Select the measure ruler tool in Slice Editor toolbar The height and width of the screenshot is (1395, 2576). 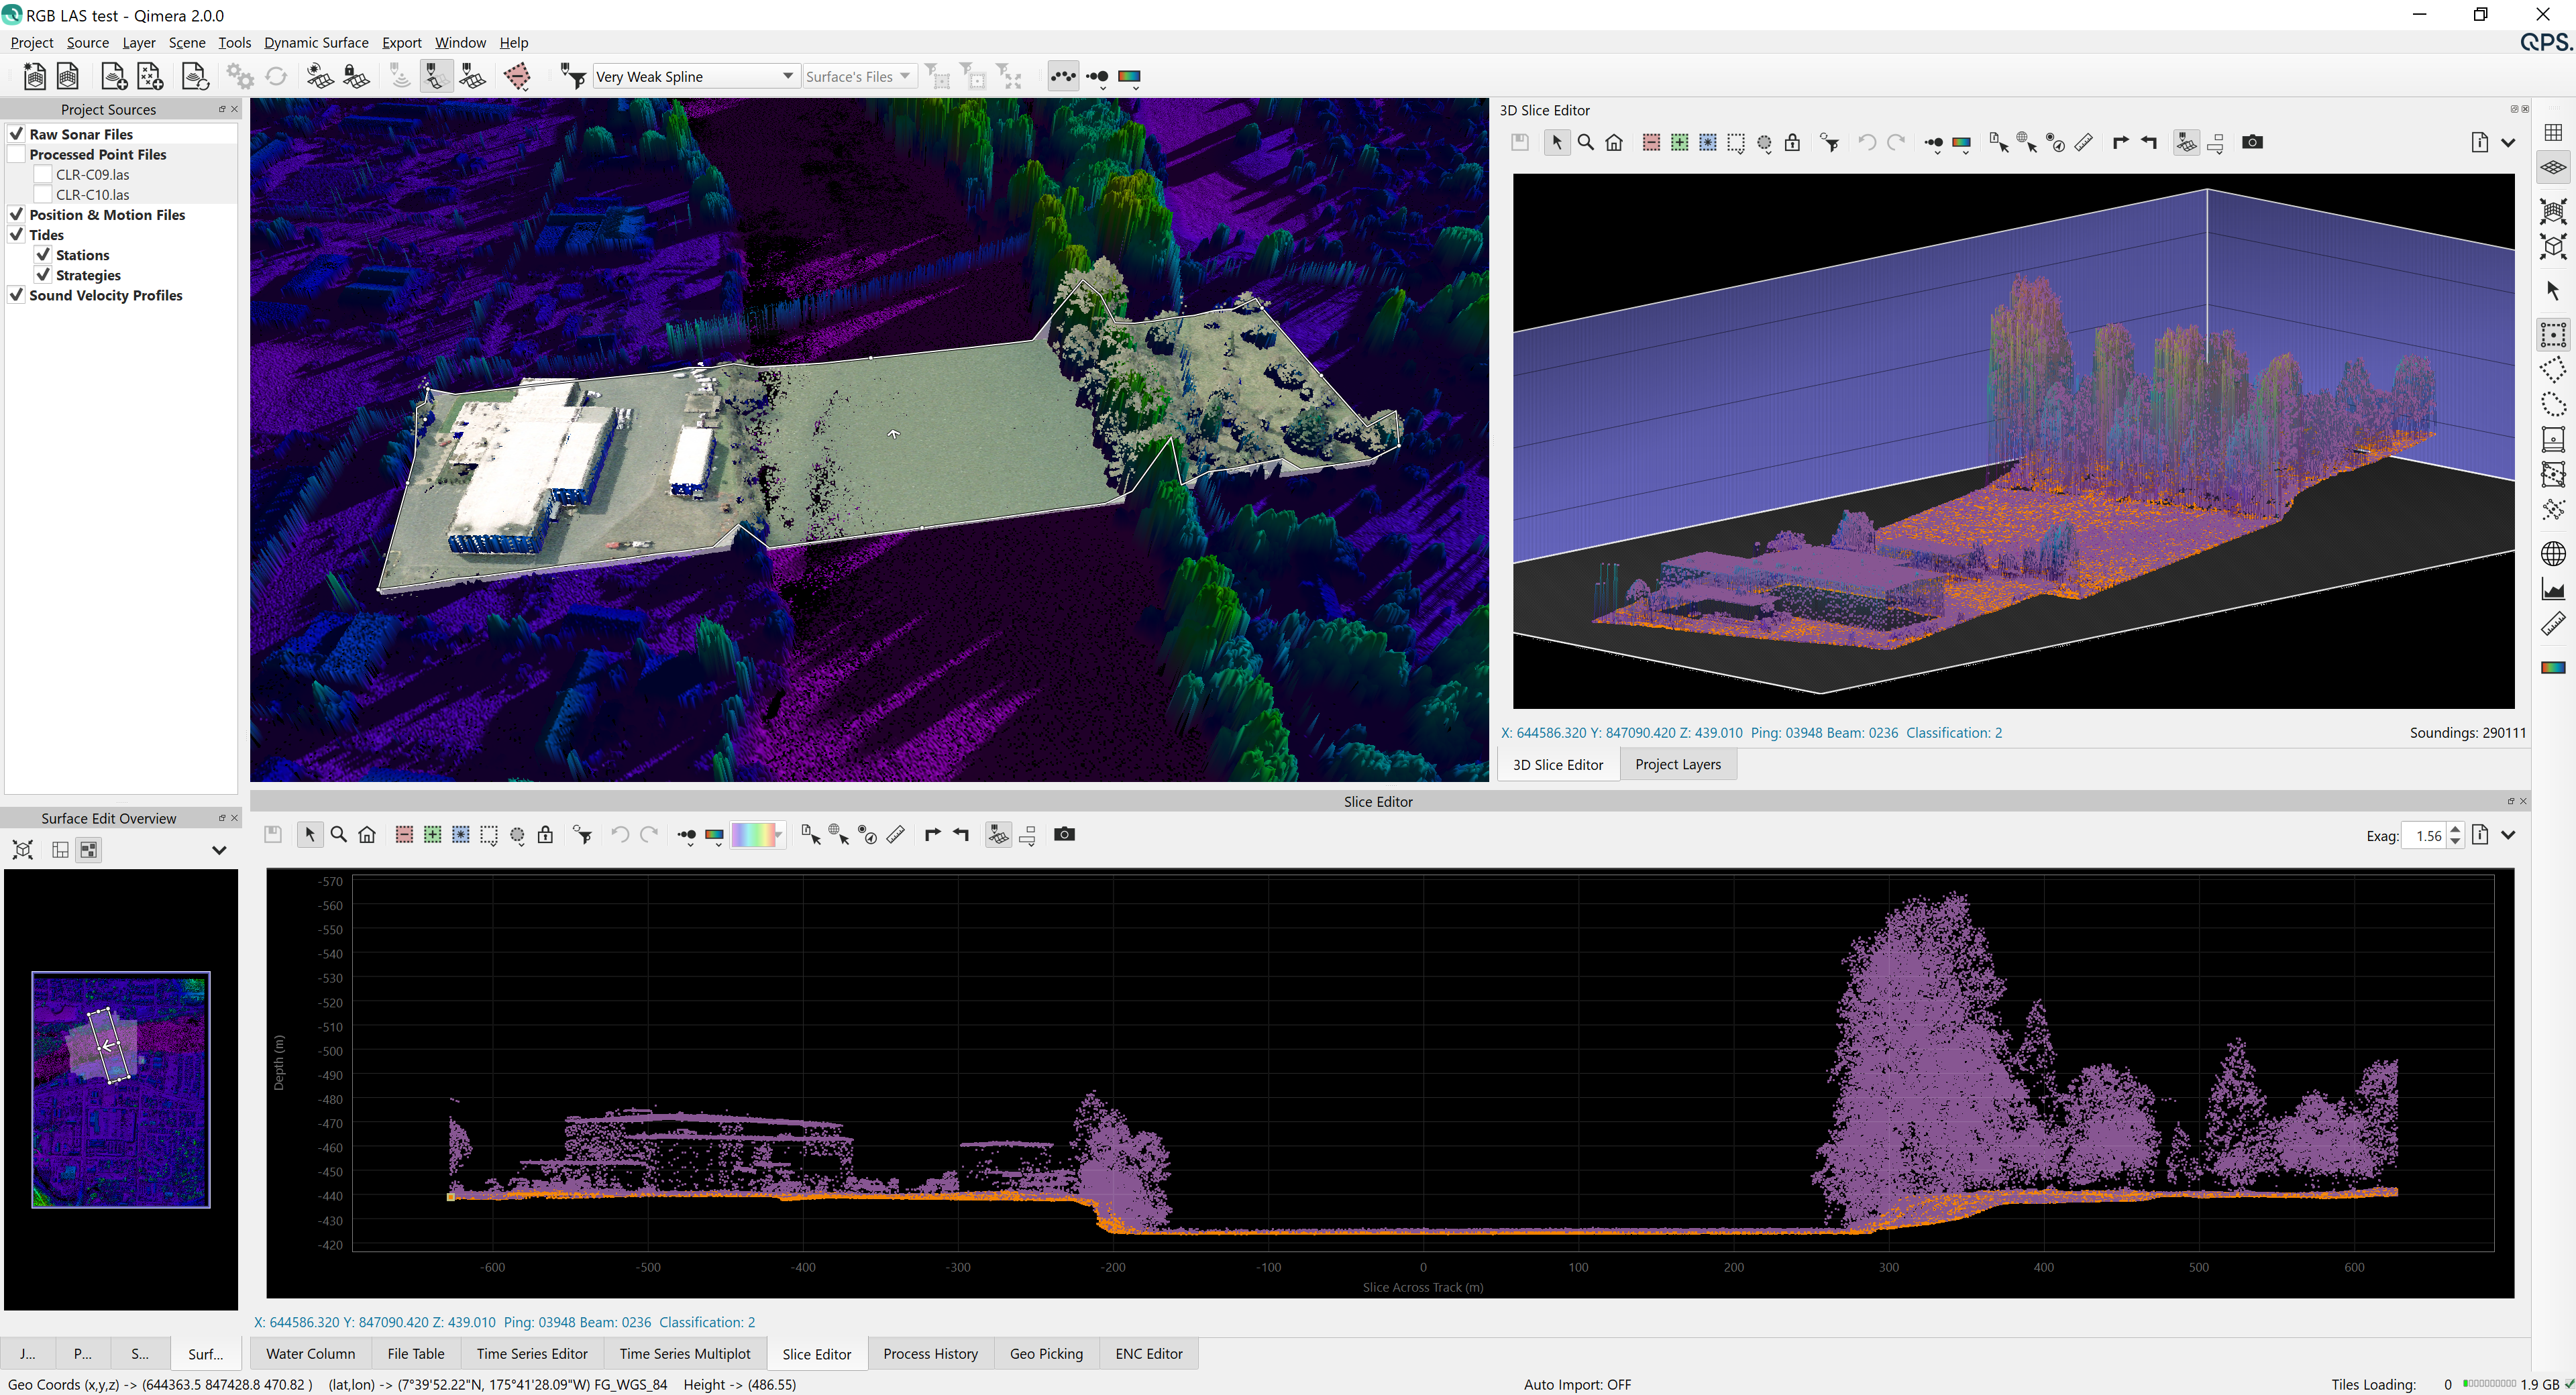(x=896, y=835)
